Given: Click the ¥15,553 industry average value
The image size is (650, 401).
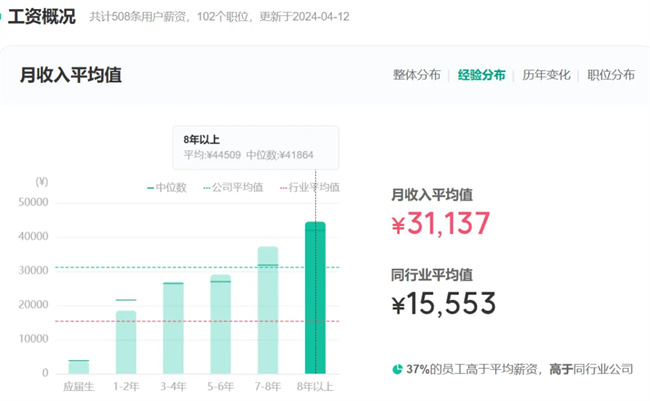Looking at the screenshot, I should pyautogui.click(x=443, y=304).
